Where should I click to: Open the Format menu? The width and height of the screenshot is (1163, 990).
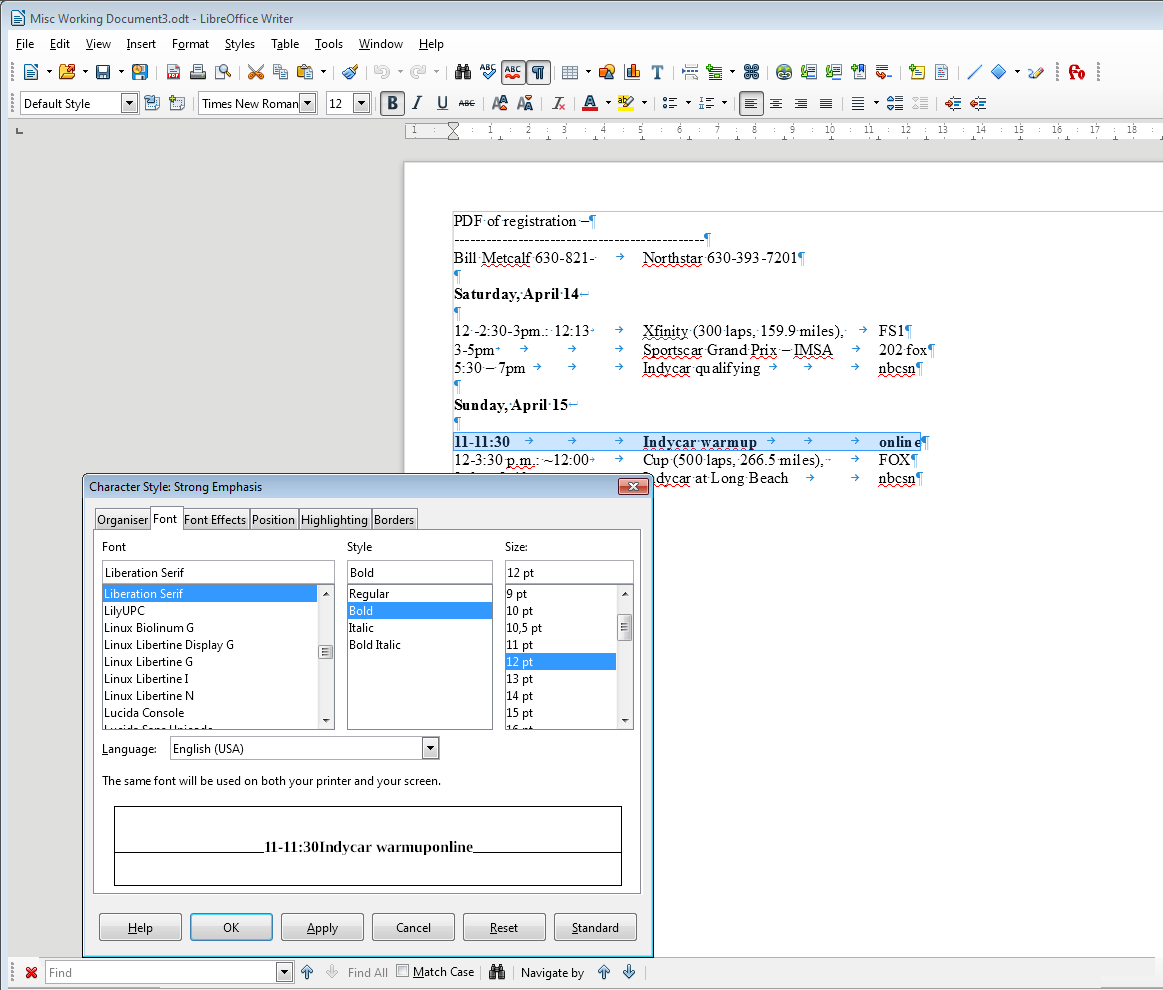point(190,44)
